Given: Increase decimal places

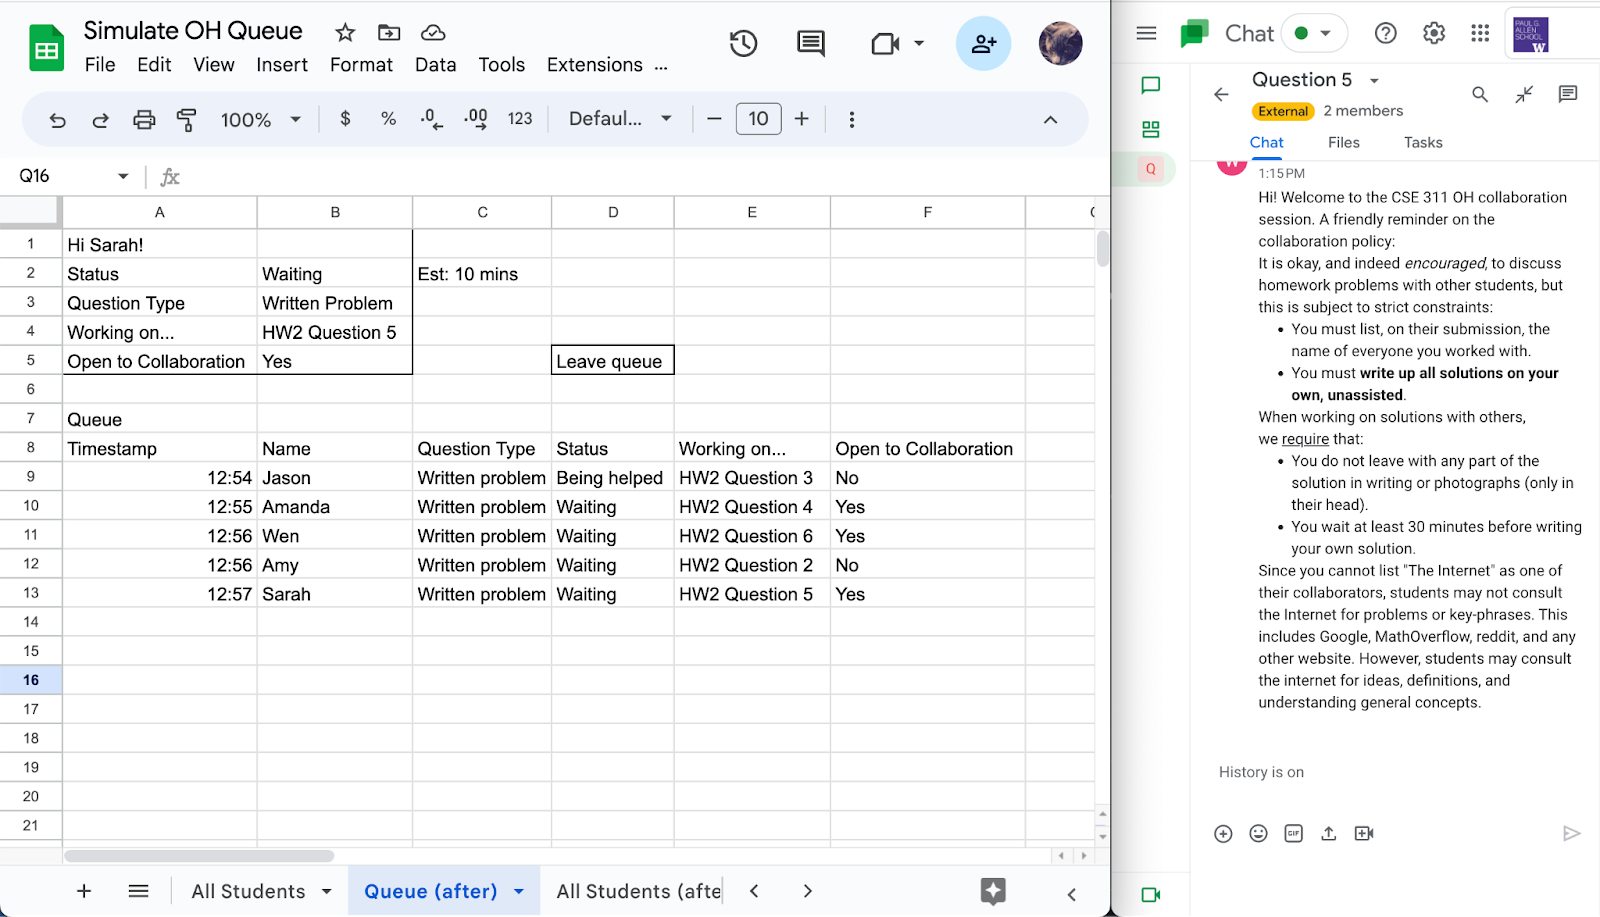Looking at the screenshot, I should [x=475, y=119].
